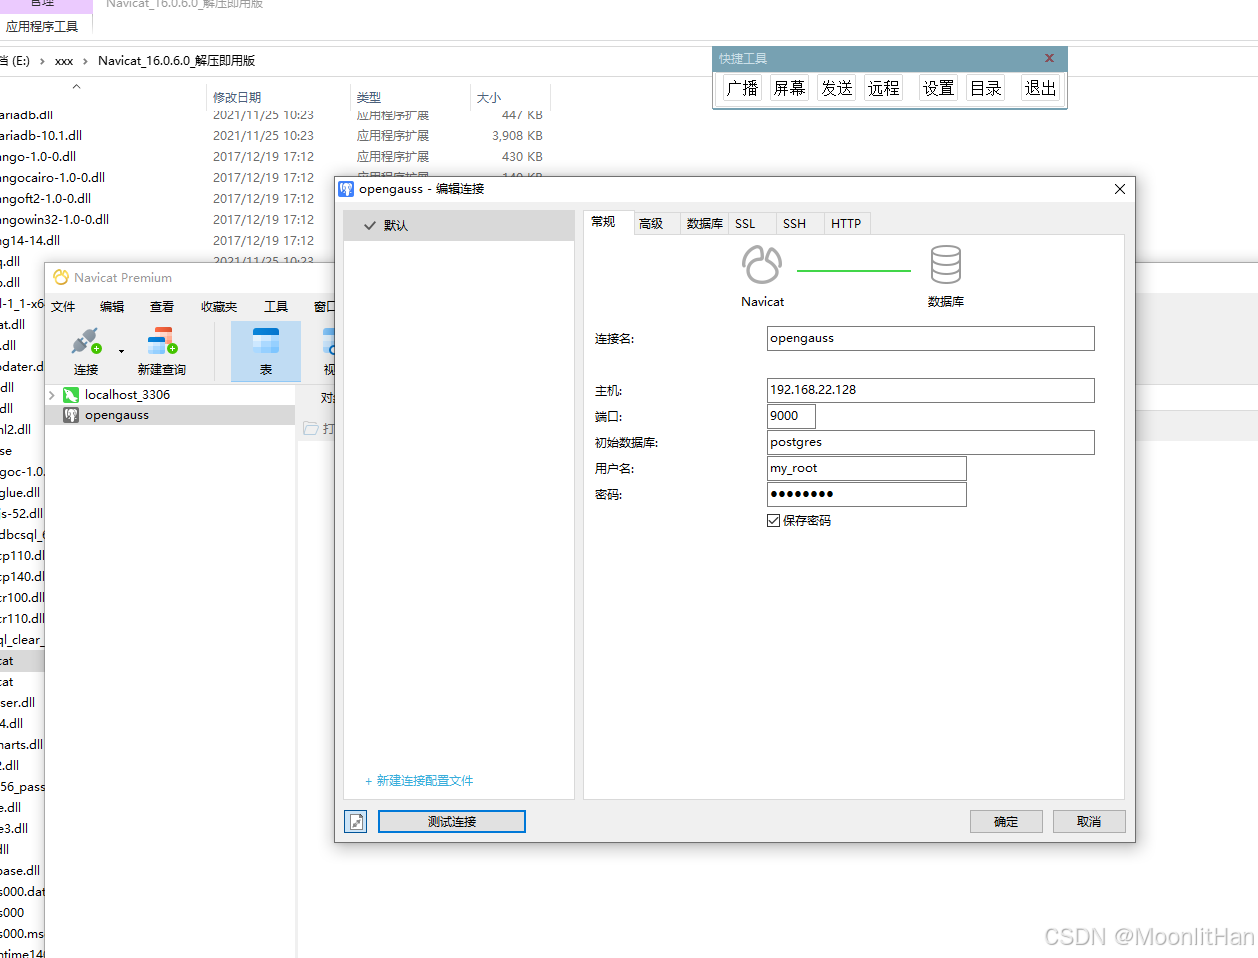This screenshot has width=1258, height=958.
Task: Switch to the 高级 tab
Action: tap(654, 223)
